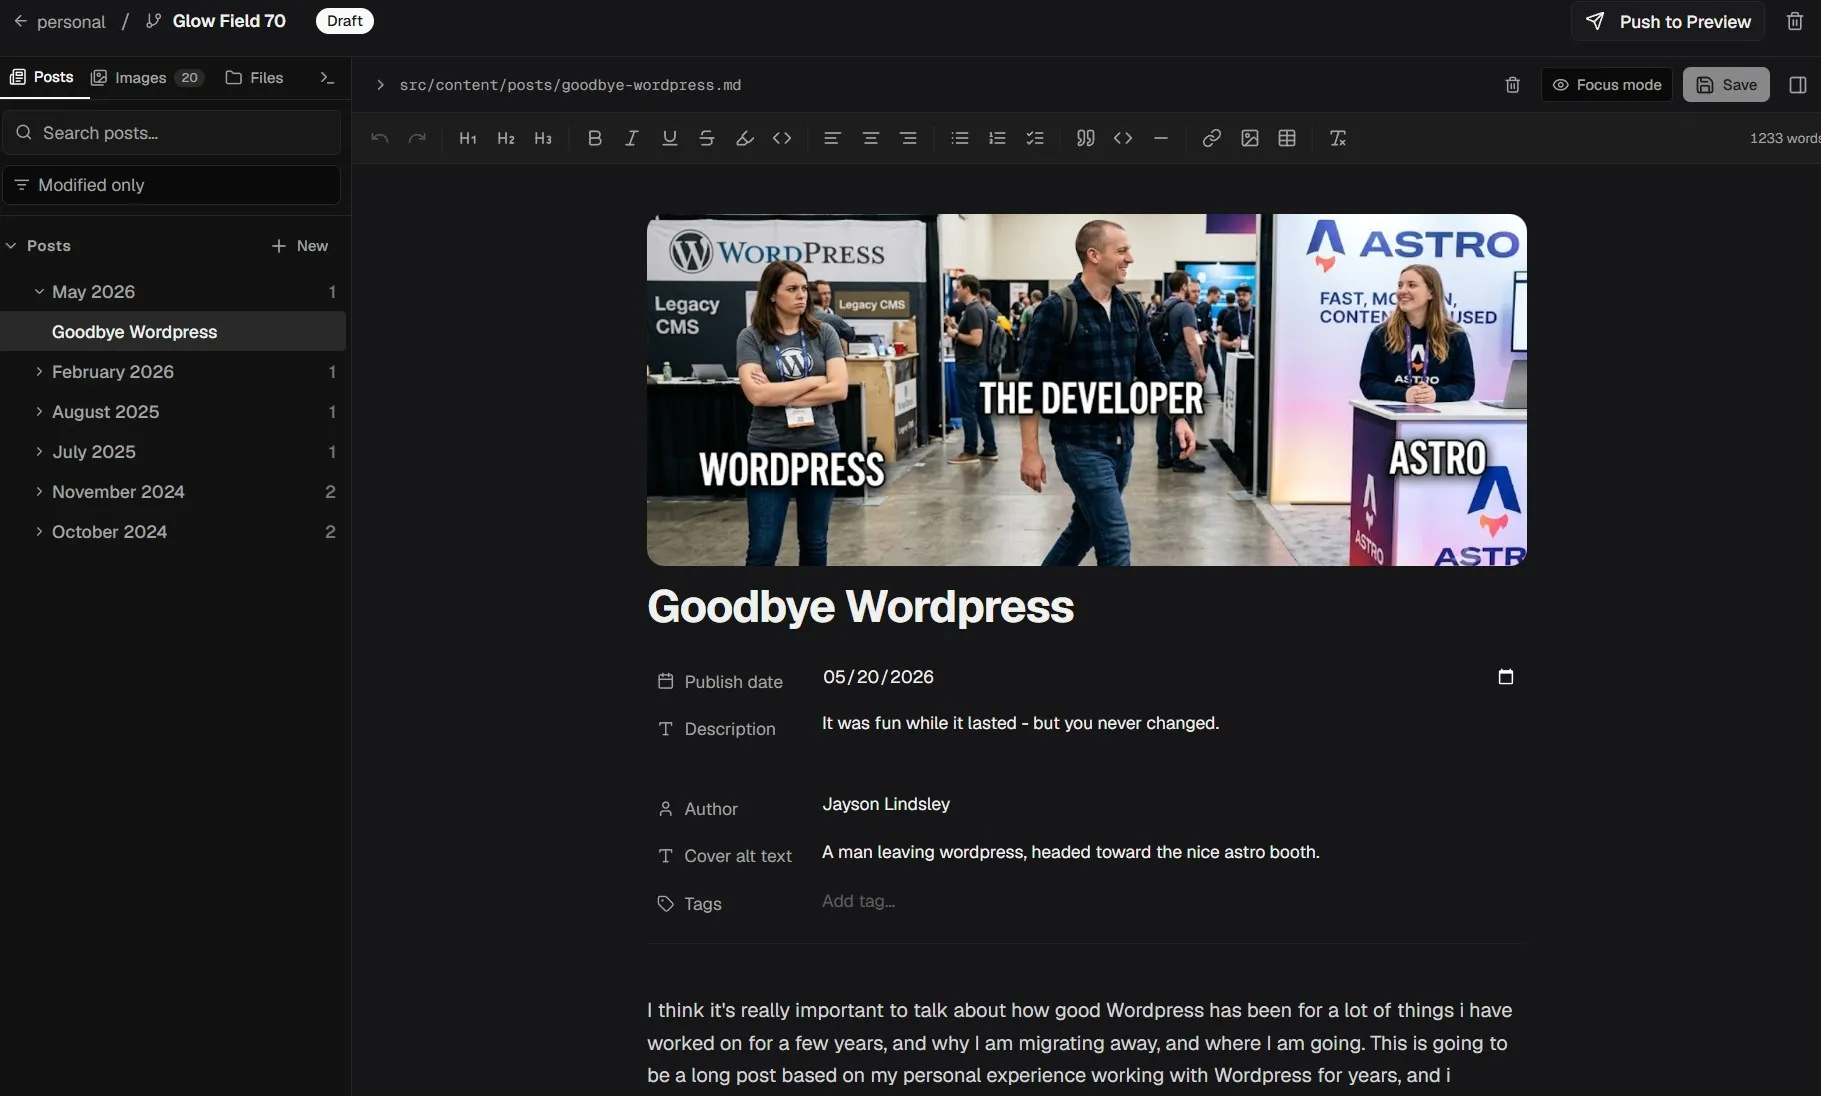Insert a task checklist
The width and height of the screenshot is (1821, 1096).
point(1034,138)
